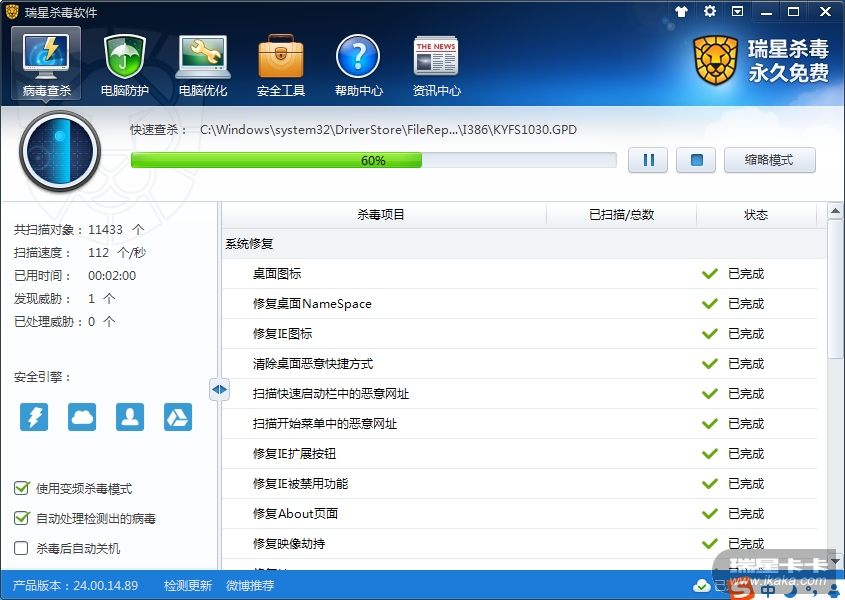Click the cloud security engine icon

82,417
